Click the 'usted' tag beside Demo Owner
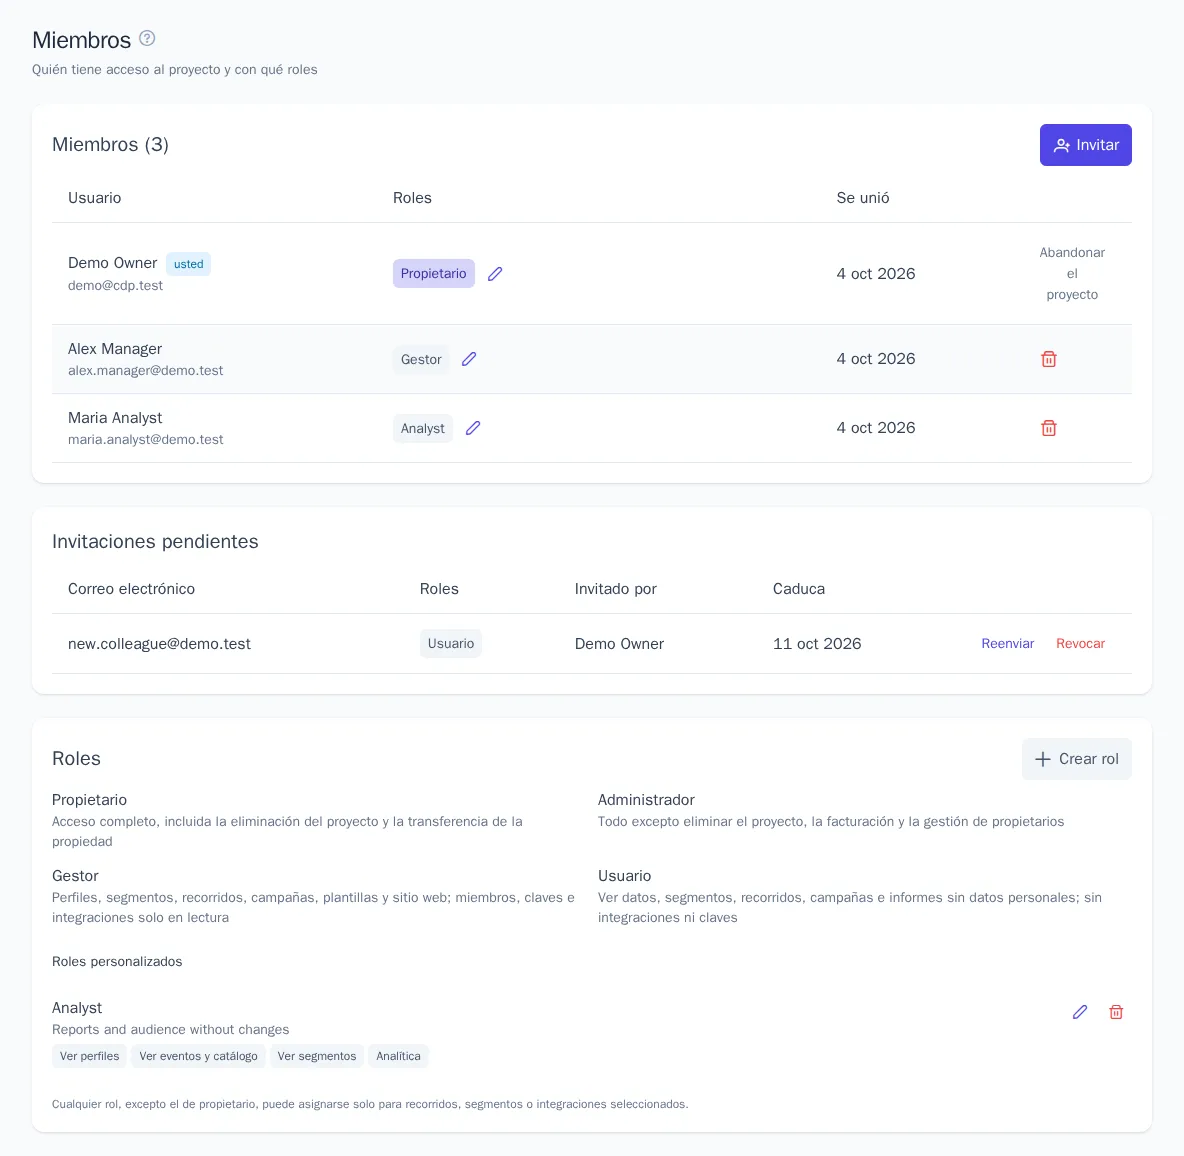The height and width of the screenshot is (1156, 1184). point(188,264)
